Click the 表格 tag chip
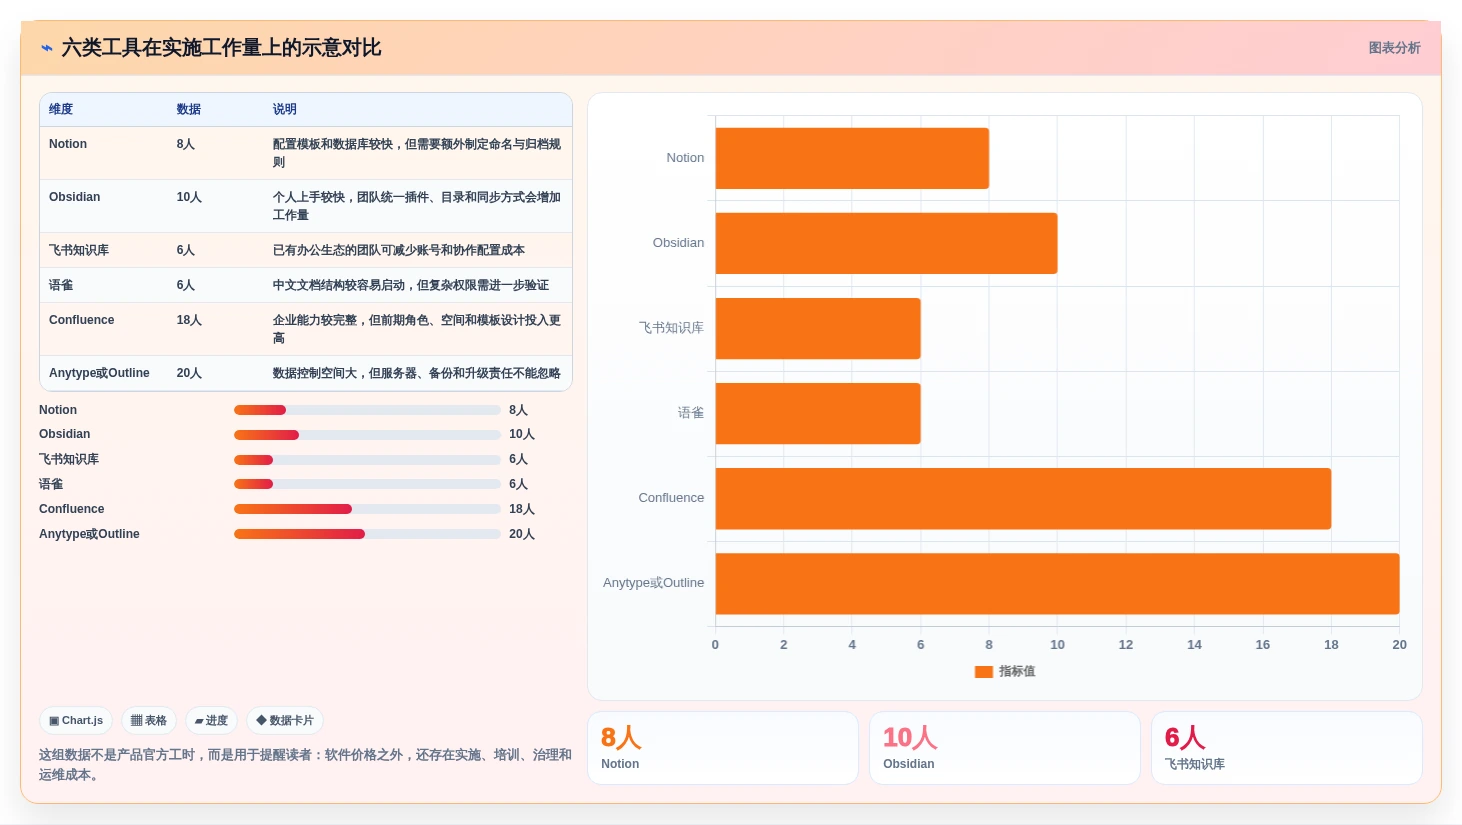 tap(149, 720)
